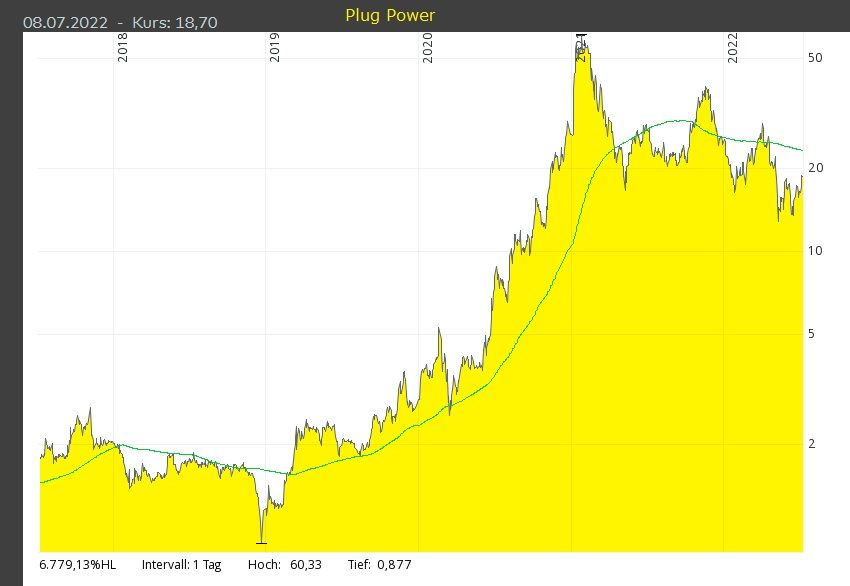Click the low-point marker near 2019
Screen dimensions: 850x586
(261, 542)
